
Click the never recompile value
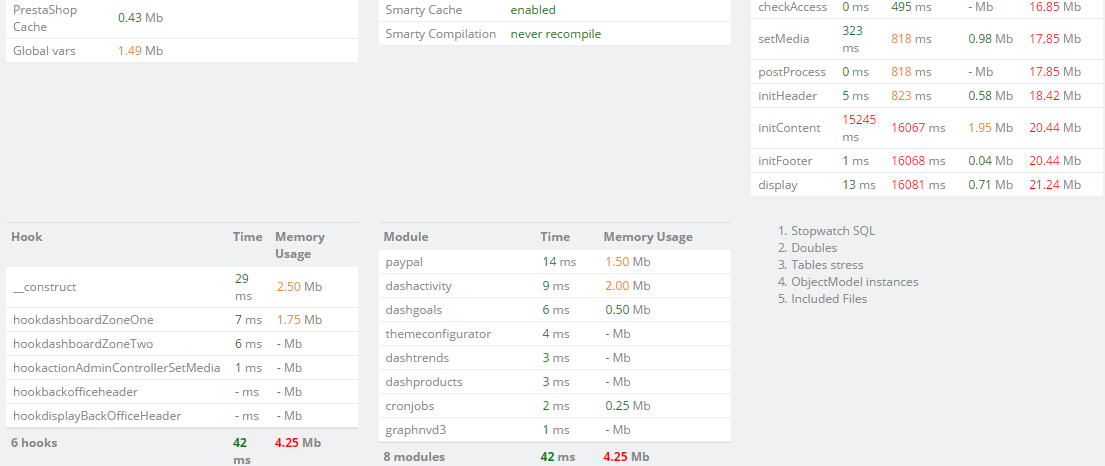pos(556,33)
